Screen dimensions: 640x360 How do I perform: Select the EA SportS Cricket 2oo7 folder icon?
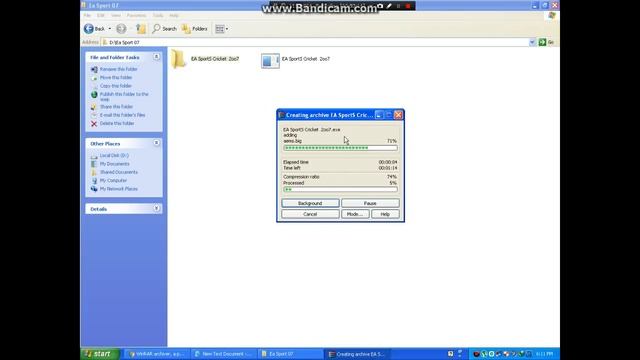click(x=178, y=59)
